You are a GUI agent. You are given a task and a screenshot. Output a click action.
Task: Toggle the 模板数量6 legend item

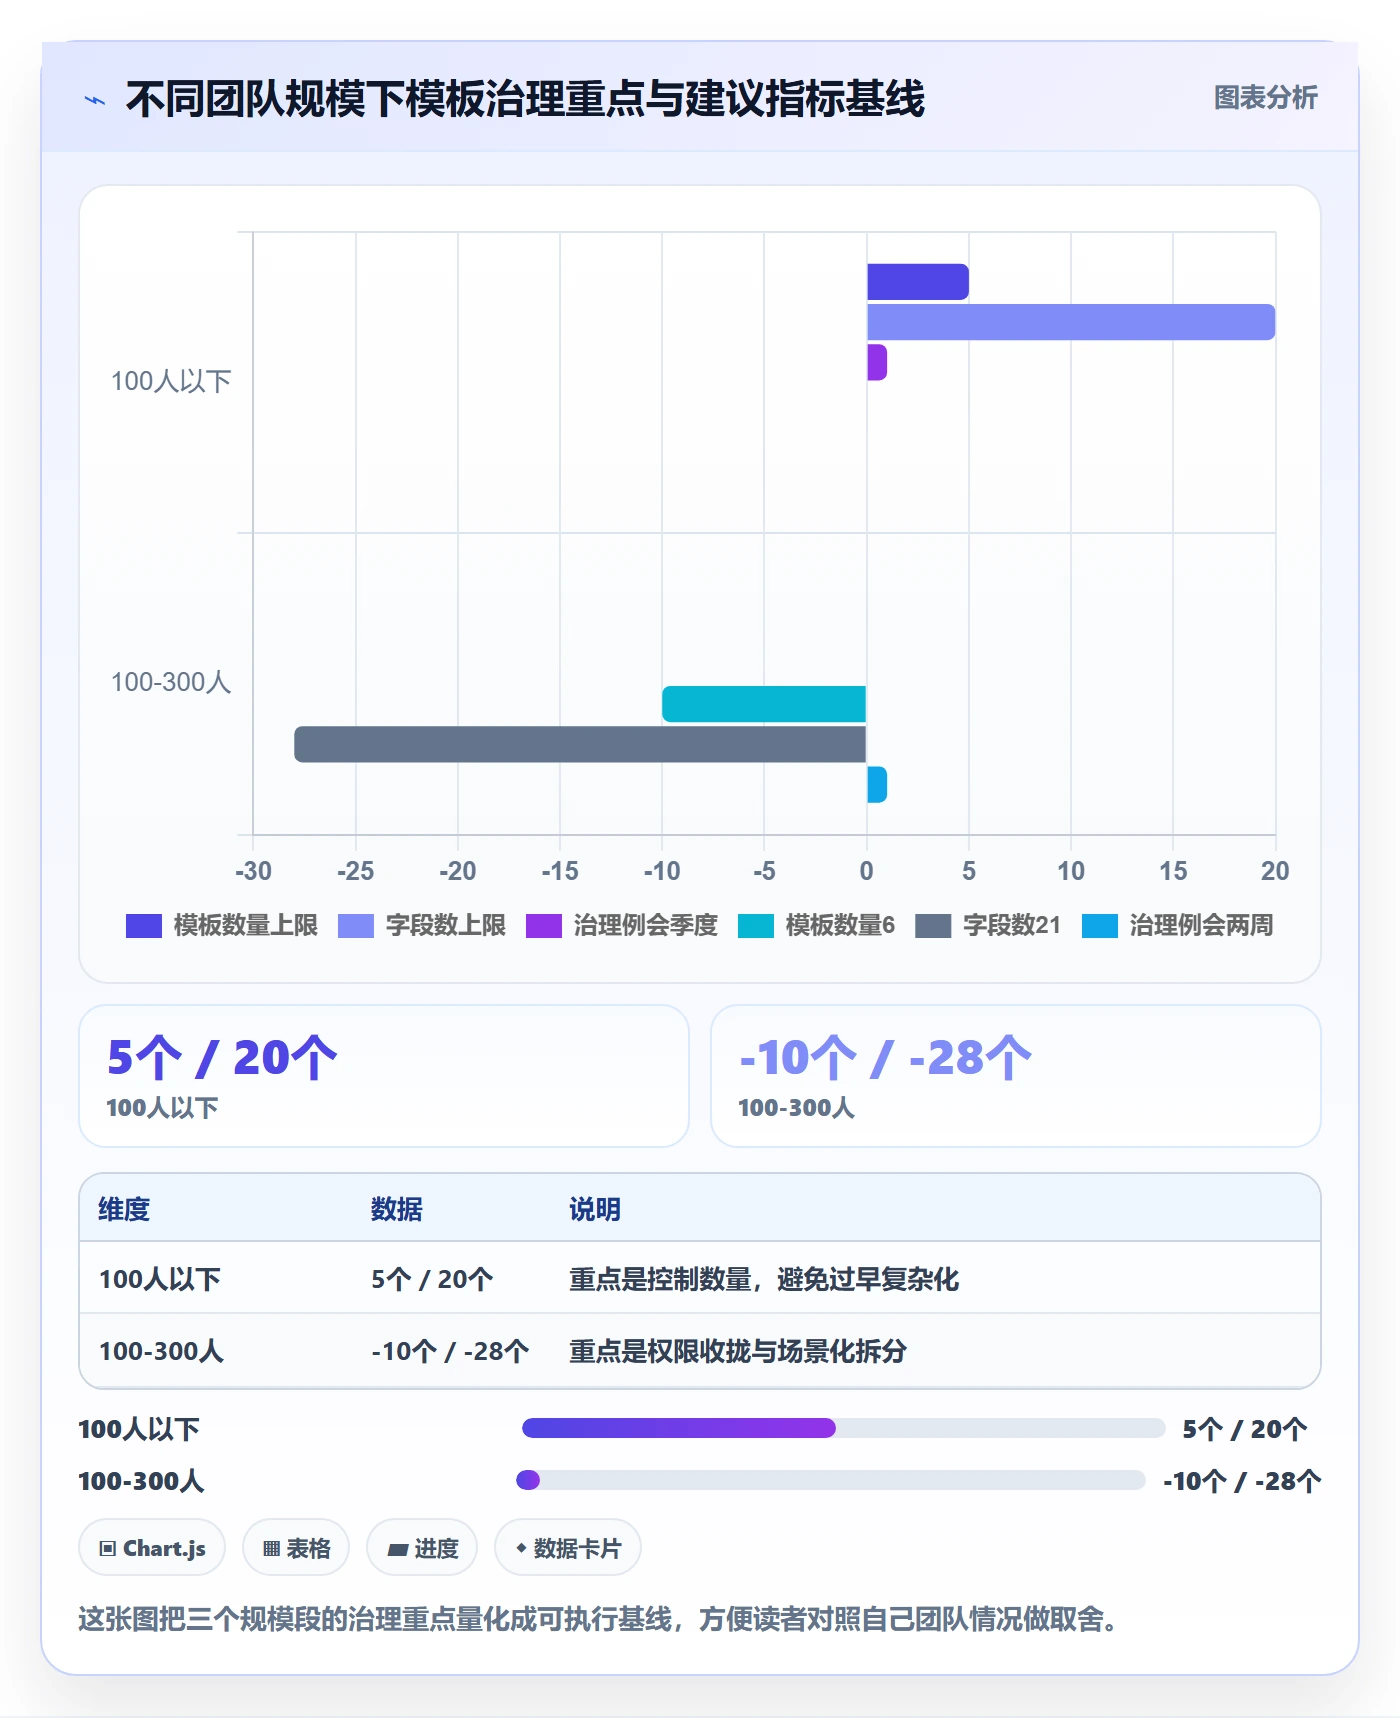tap(817, 926)
